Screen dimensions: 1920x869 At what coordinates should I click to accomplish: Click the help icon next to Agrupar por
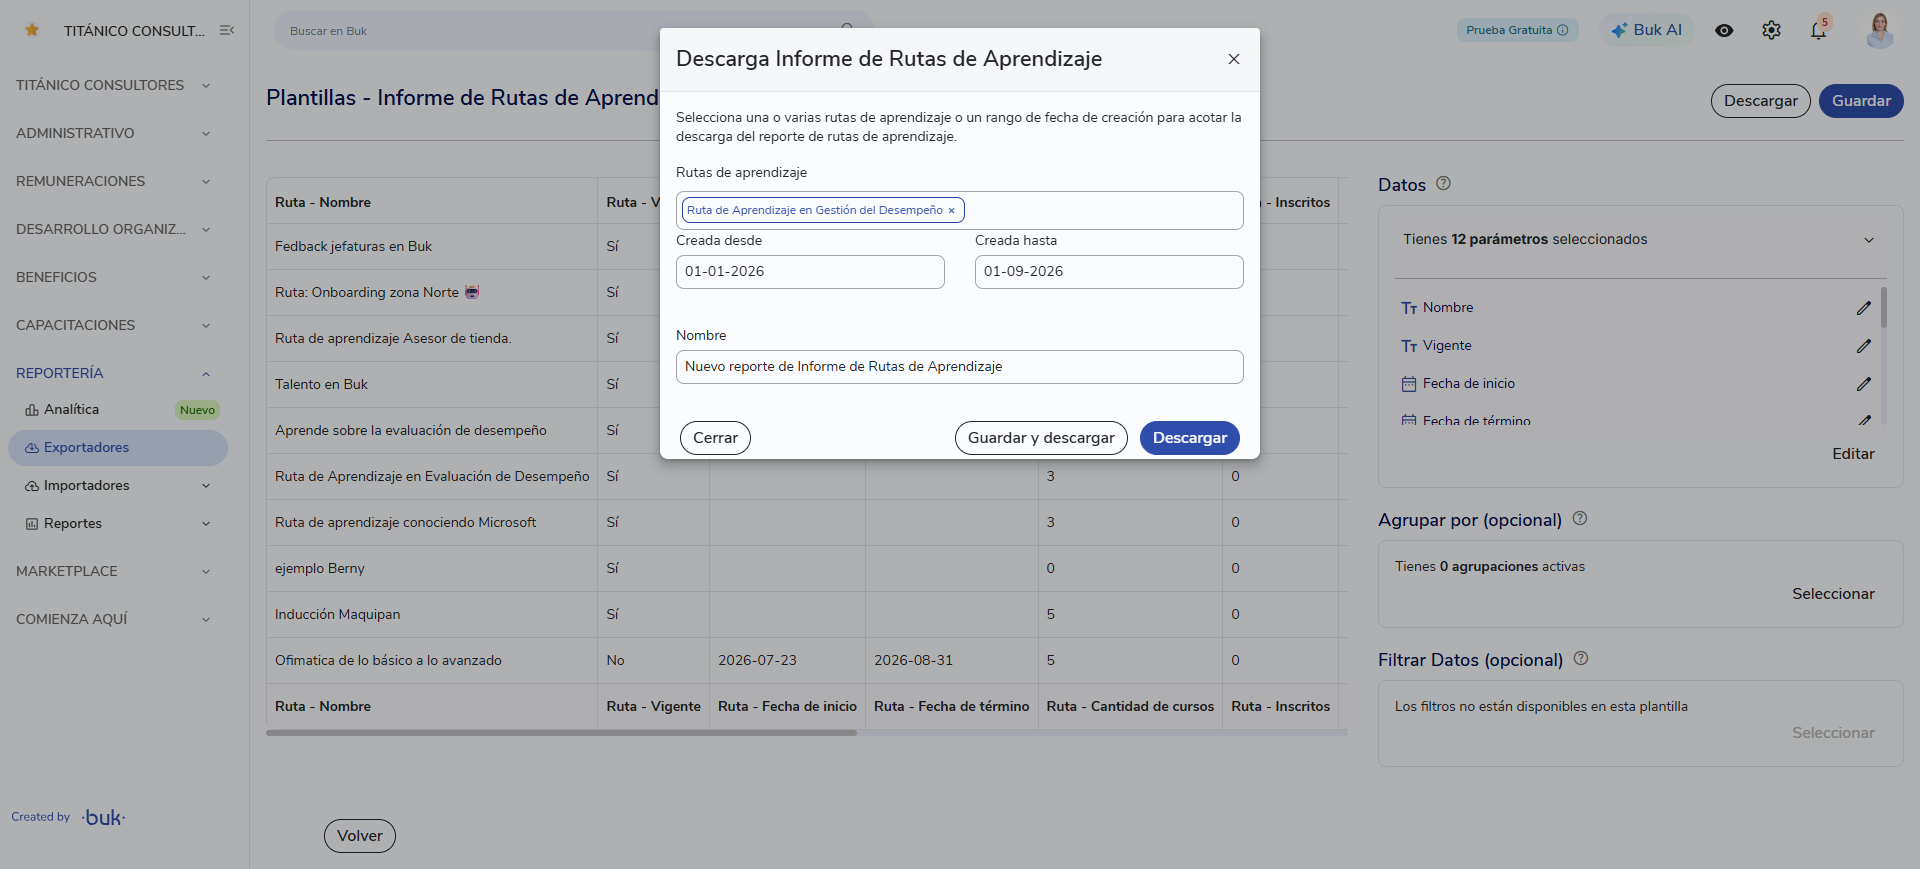click(x=1580, y=518)
